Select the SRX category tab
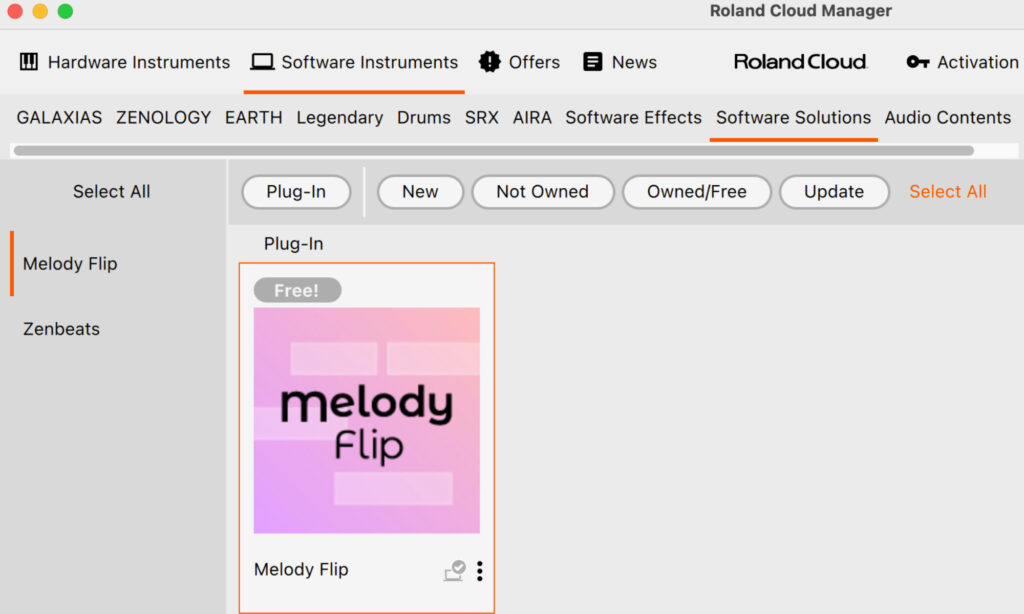Image resolution: width=1024 pixels, height=614 pixels. click(481, 118)
